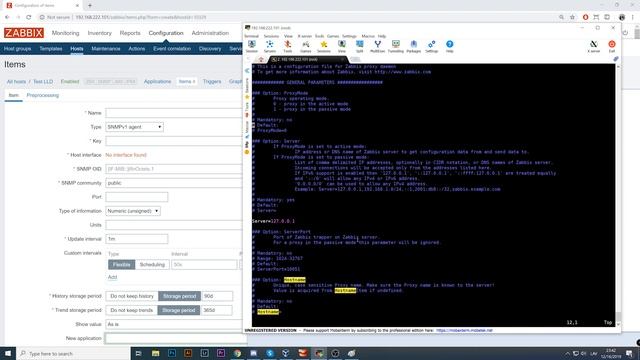Click the Zabbix logo
Viewport: 640px width, 360px height.
coord(24,33)
